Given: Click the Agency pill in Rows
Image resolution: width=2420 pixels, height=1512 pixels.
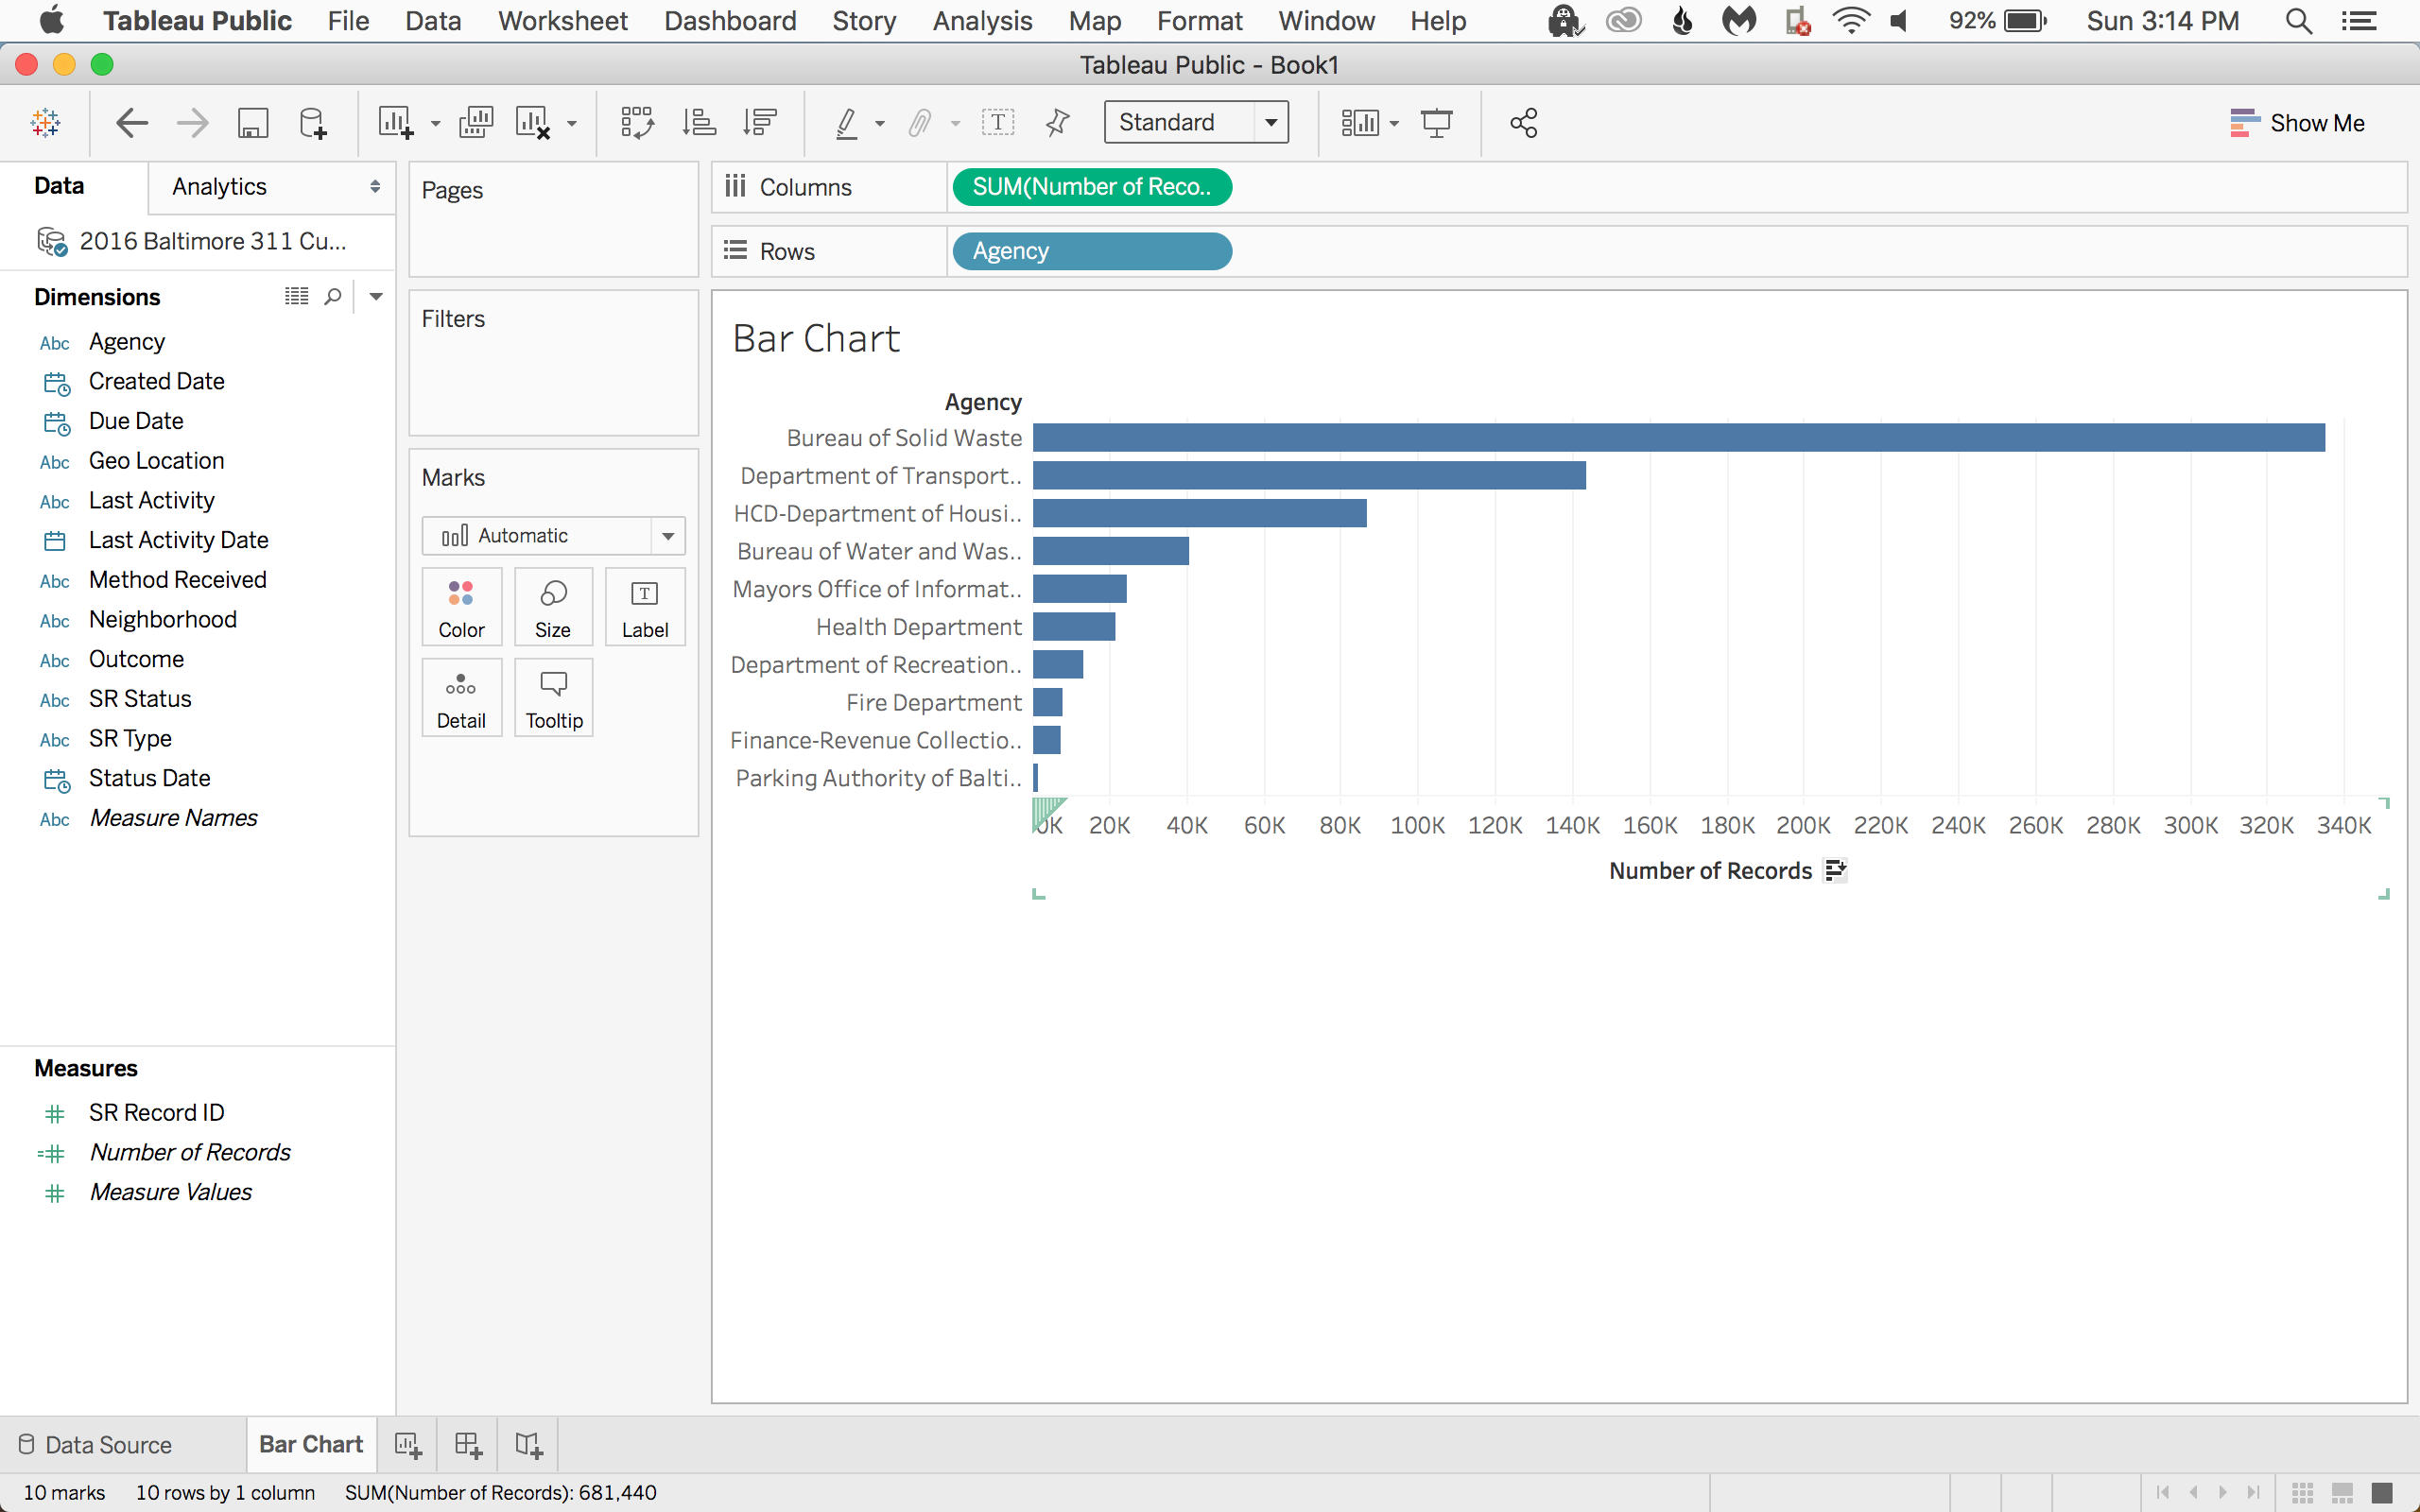Looking at the screenshot, I should point(1092,251).
